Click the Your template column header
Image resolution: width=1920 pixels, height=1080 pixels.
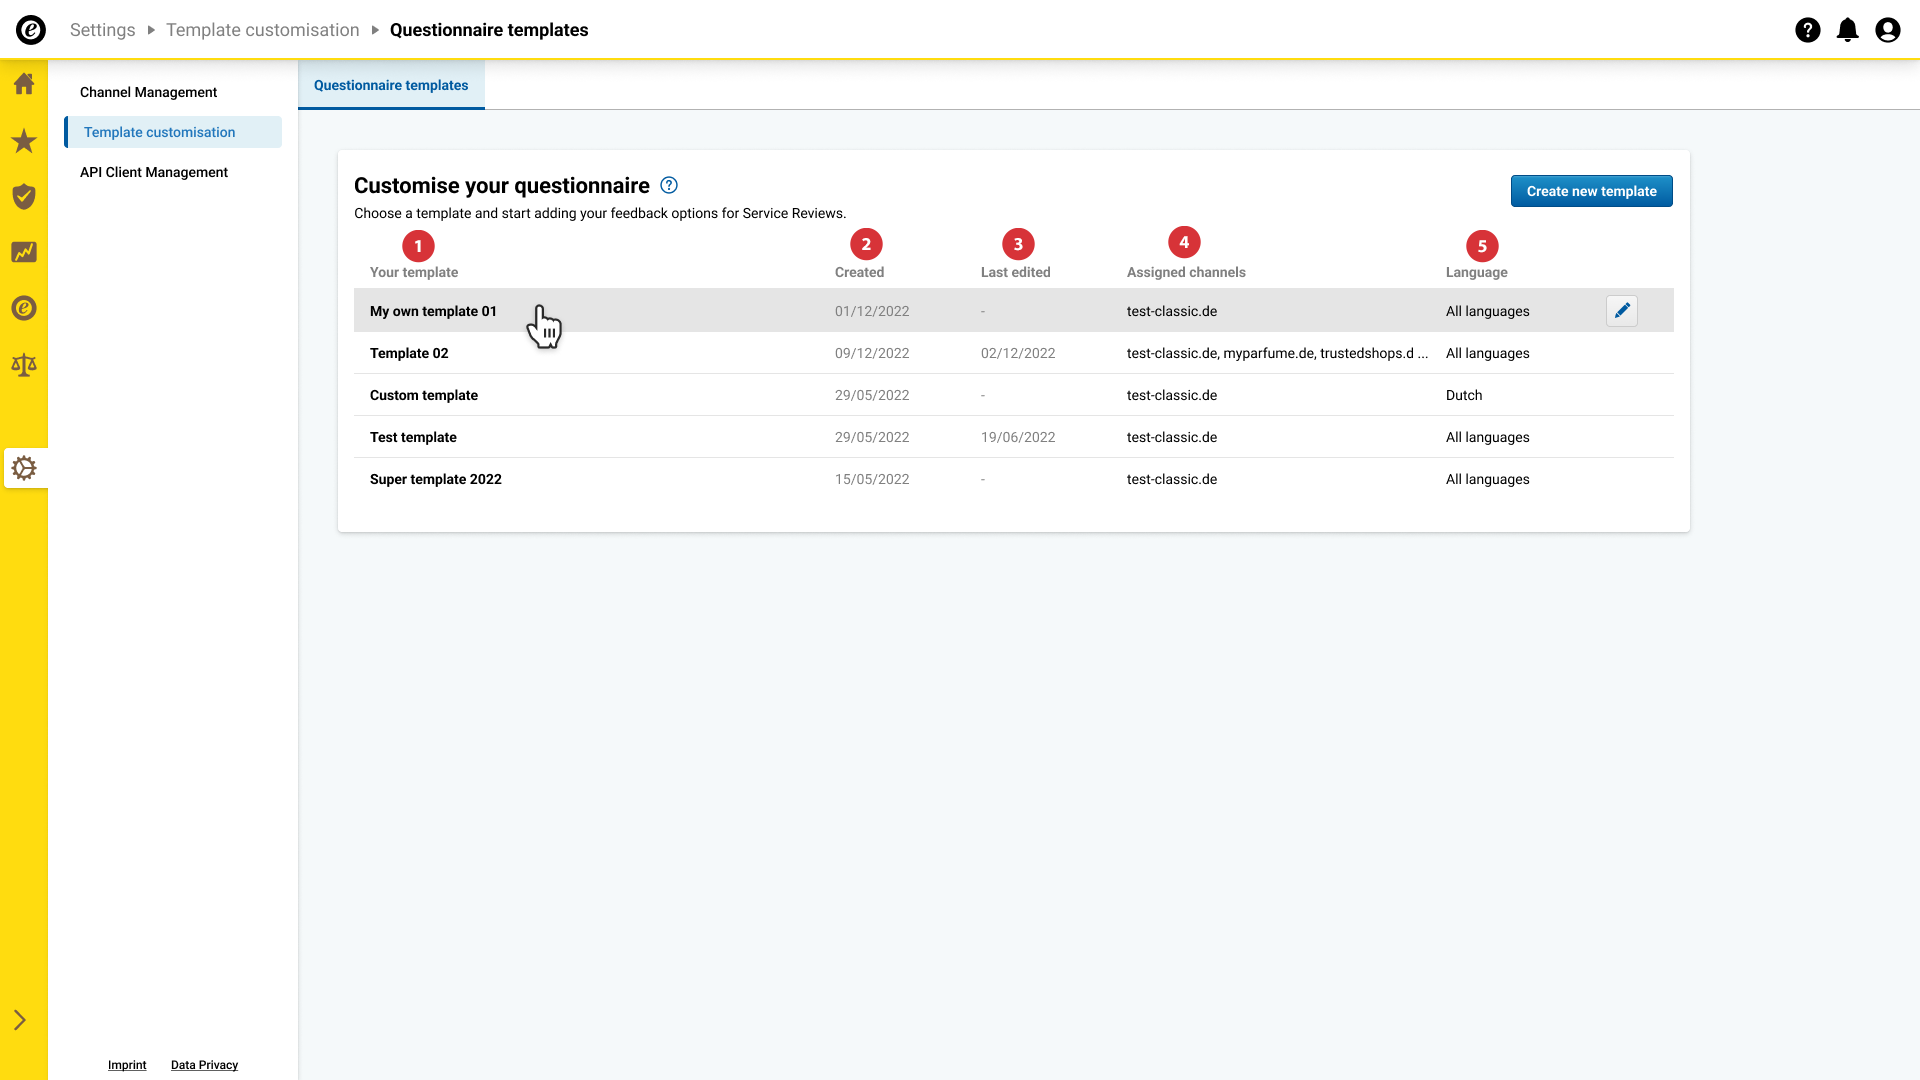(414, 272)
